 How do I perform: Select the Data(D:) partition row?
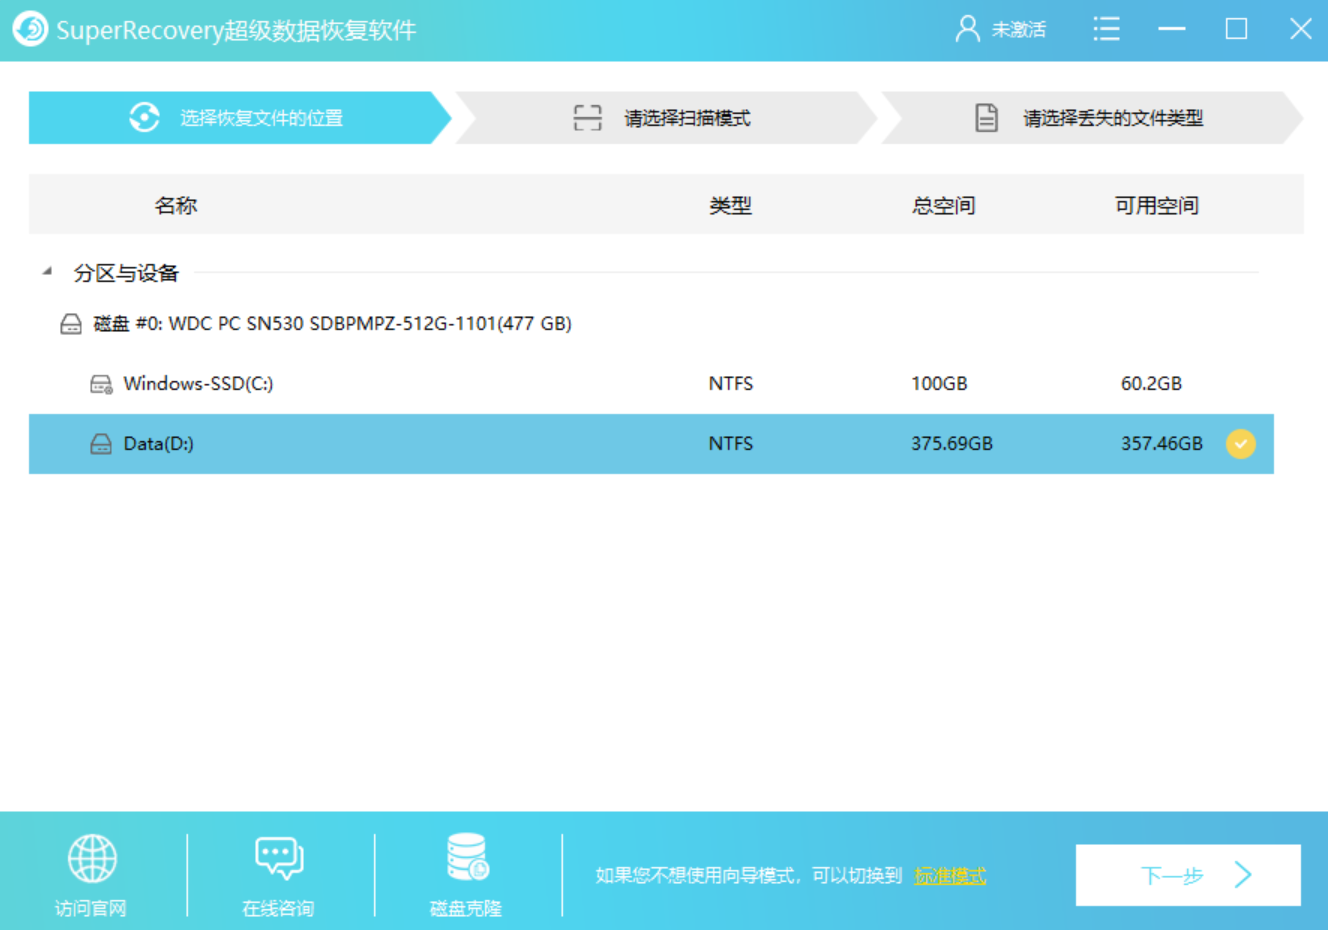click(x=651, y=444)
